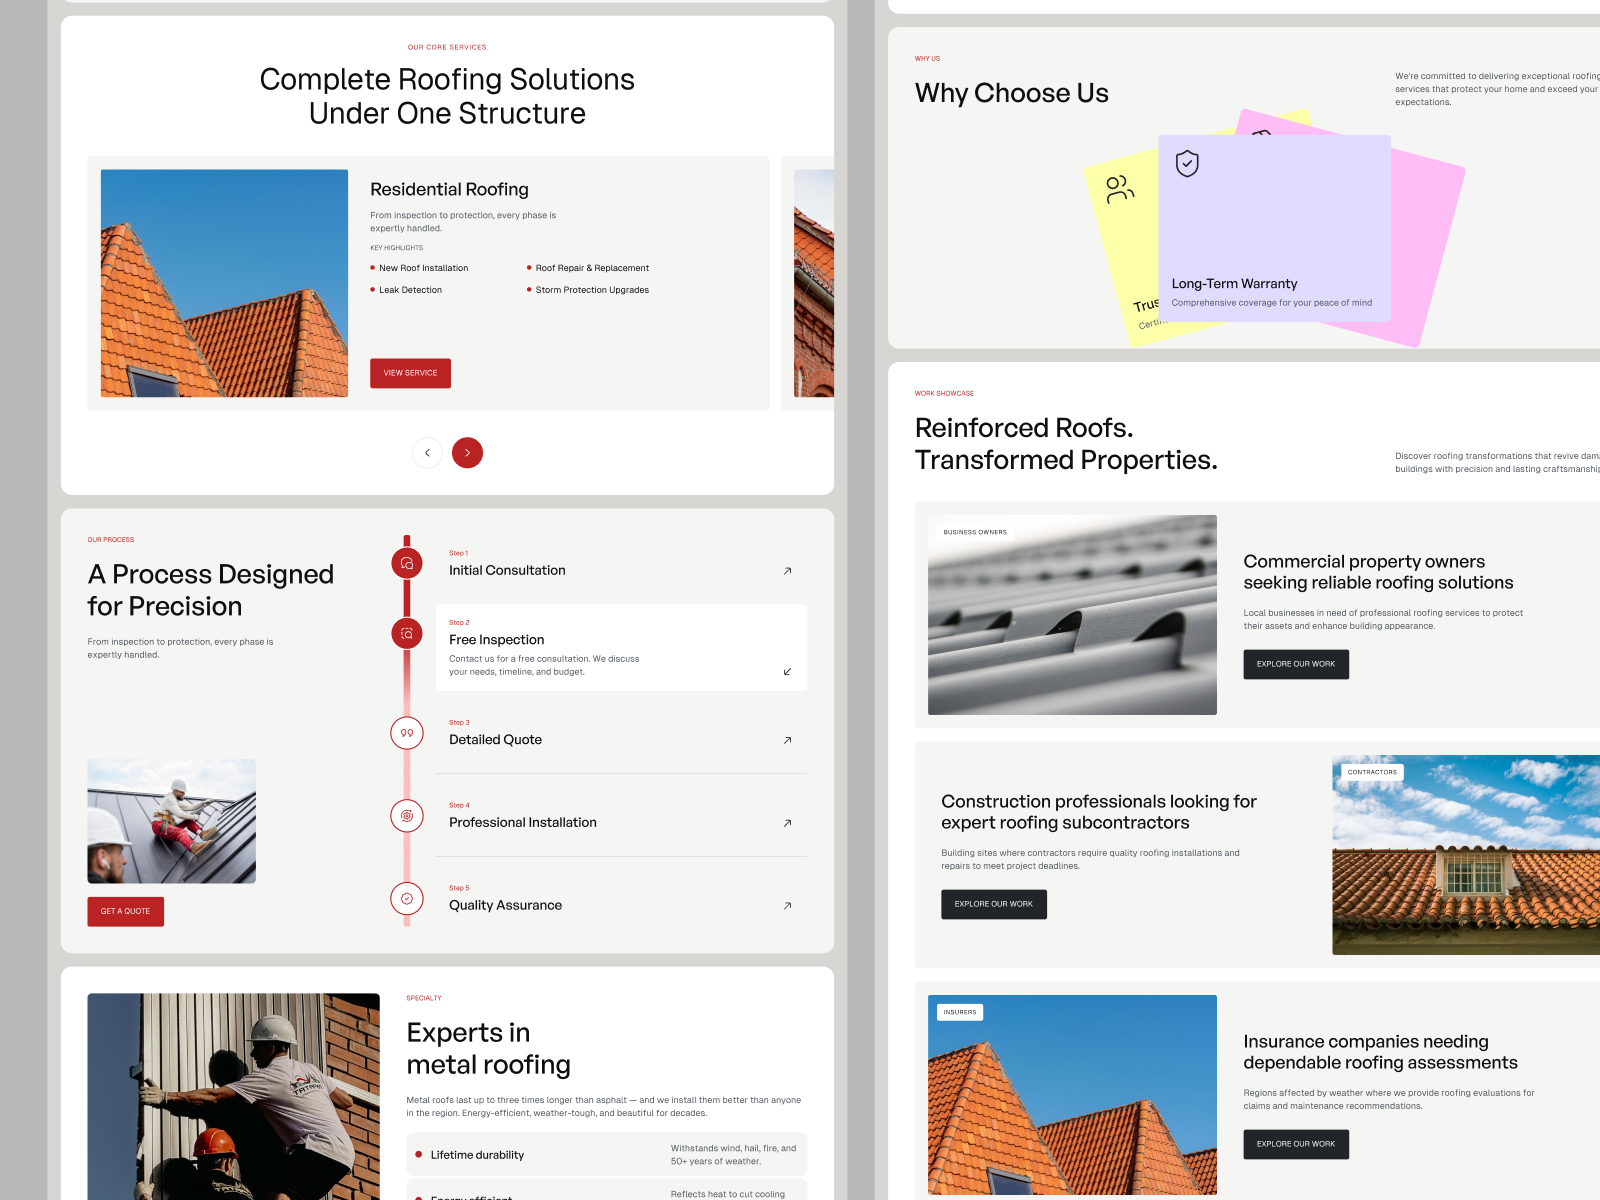Click EXPLORE OUR WORK under Construction professionals

(x=994, y=905)
